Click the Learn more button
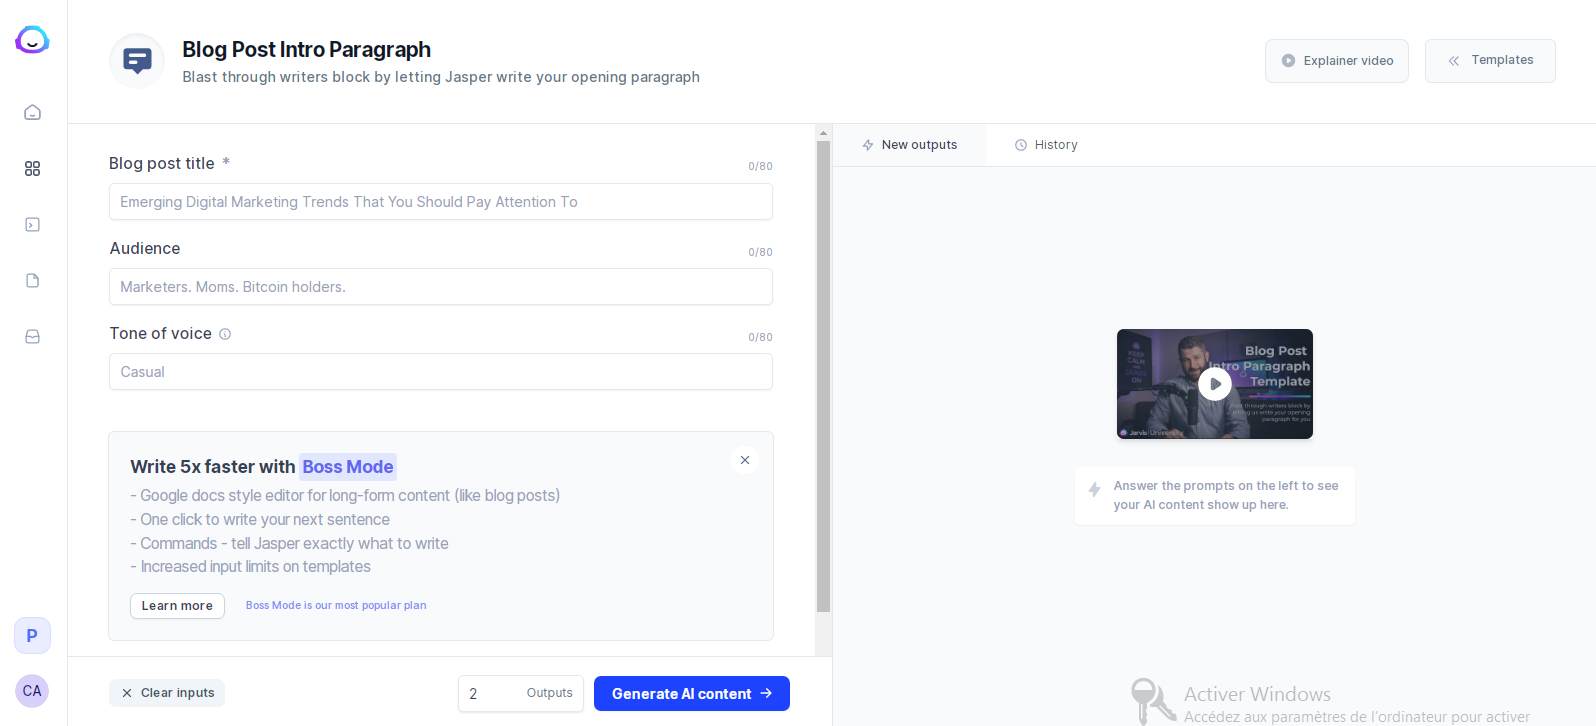This screenshot has height=726, width=1596. 177,606
